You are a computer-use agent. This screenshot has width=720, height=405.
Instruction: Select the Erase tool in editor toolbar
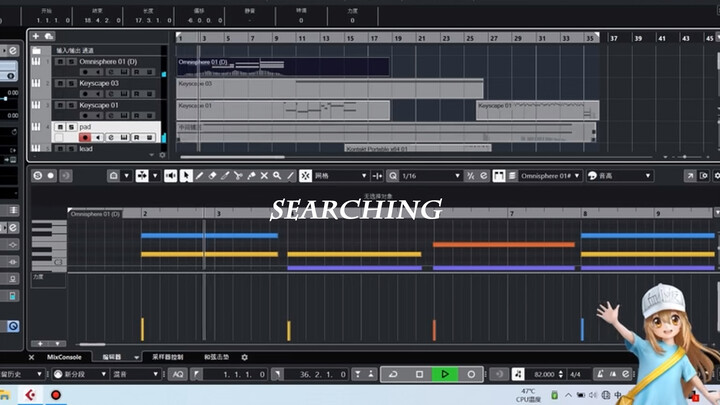point(213,176)
